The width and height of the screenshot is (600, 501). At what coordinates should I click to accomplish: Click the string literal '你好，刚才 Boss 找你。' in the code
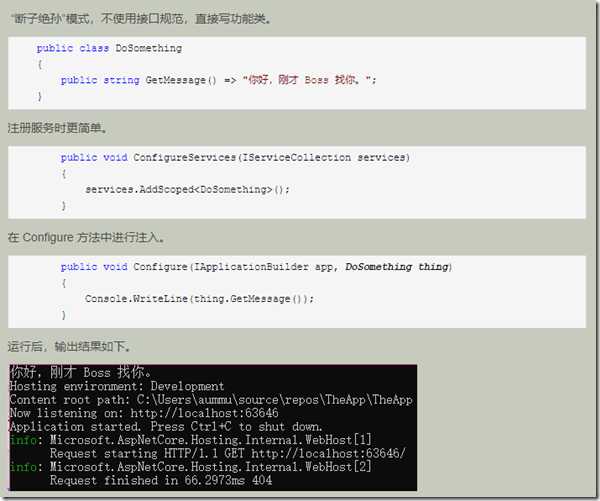click(307, 80)
